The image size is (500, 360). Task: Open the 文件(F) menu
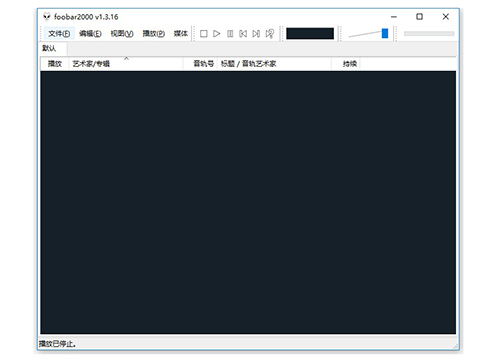tap(59, 34)
